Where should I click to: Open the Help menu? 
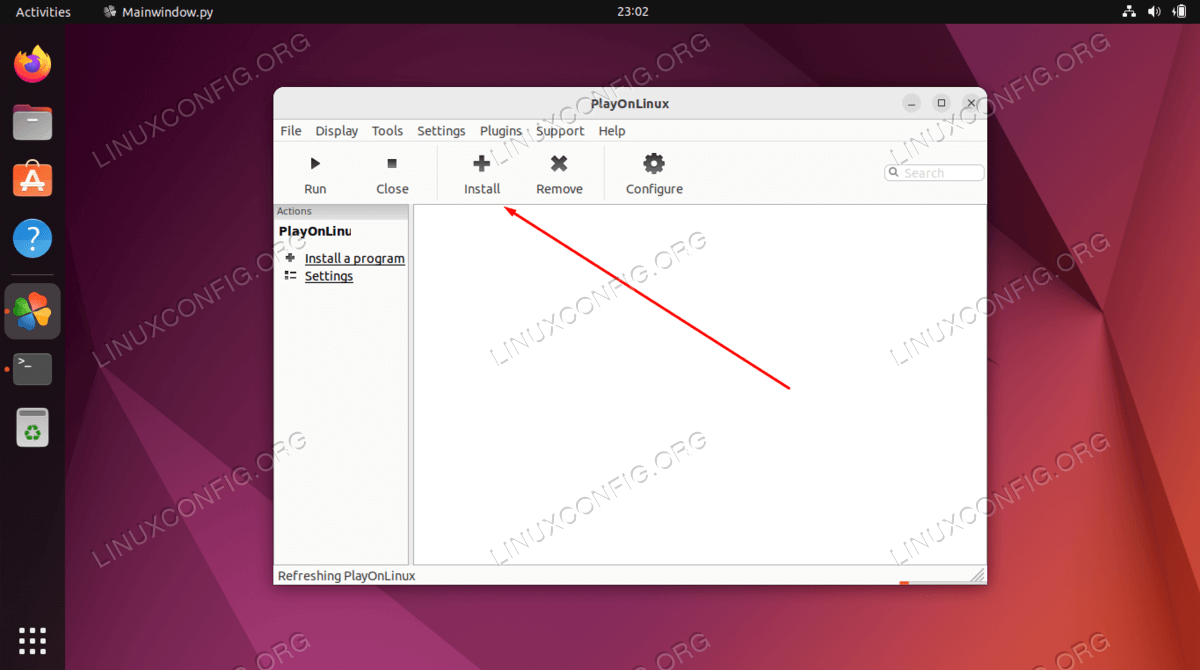(612, 131)
